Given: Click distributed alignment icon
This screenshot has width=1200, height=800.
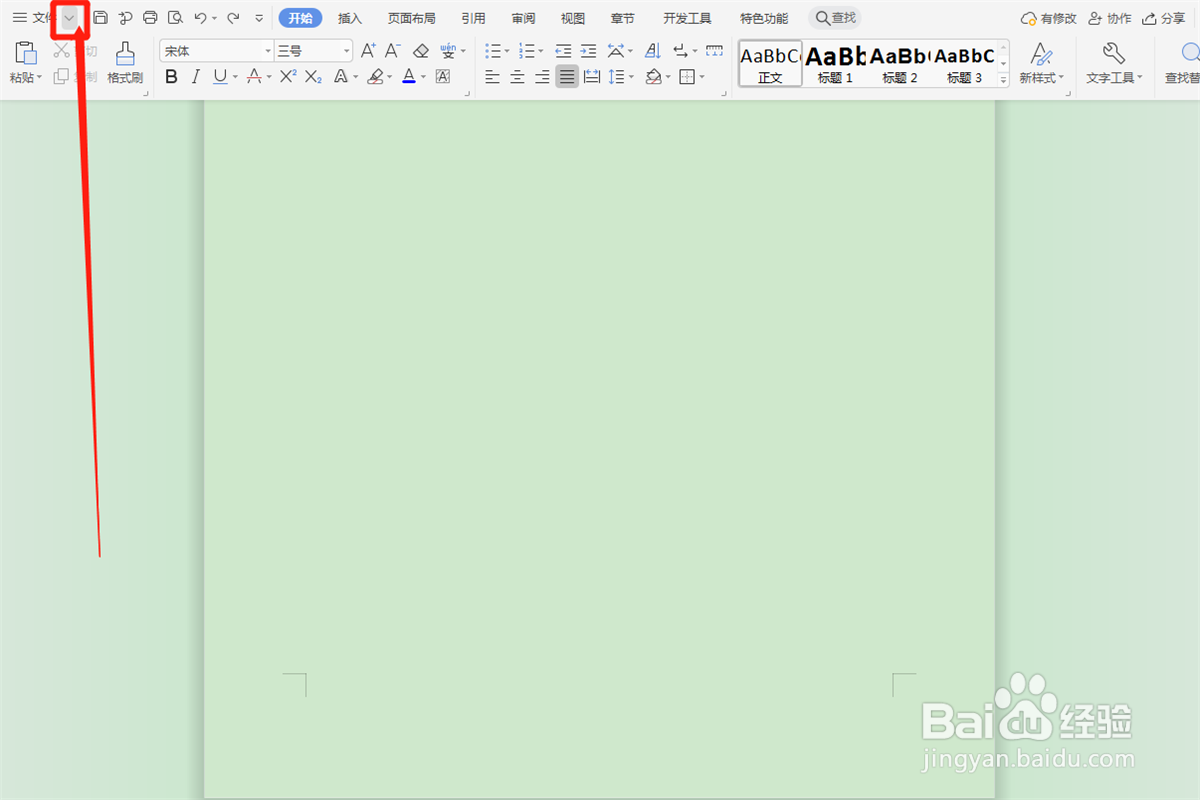Looking at the screenshot, I should pyautogui.click(x=592, y=76).
